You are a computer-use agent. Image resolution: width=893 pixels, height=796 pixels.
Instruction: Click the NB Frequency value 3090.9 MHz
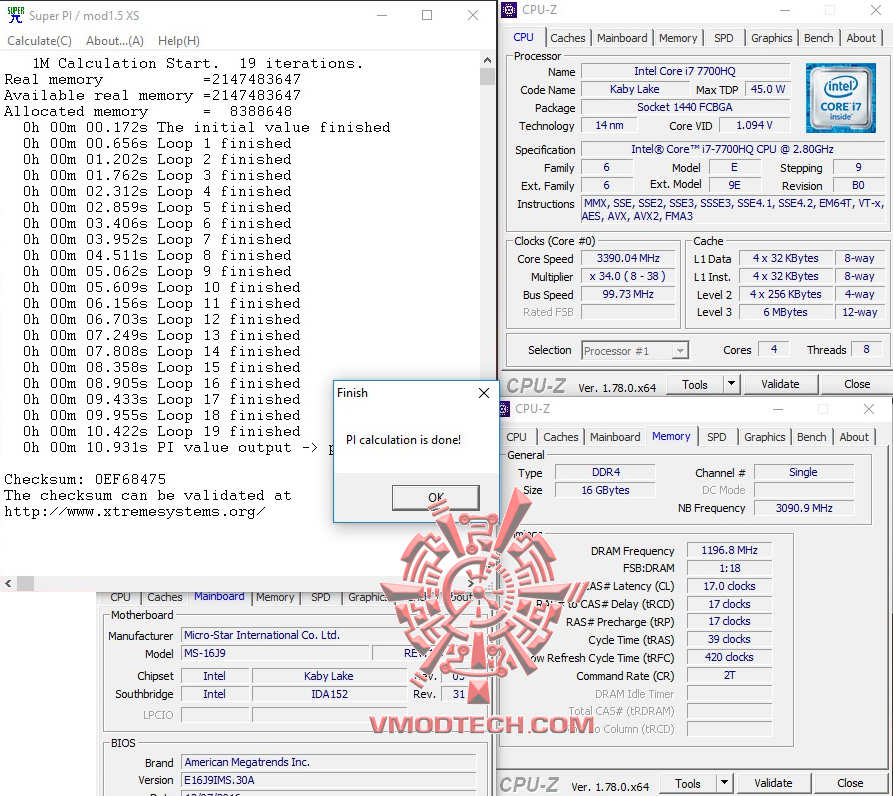tap(804, 508)
